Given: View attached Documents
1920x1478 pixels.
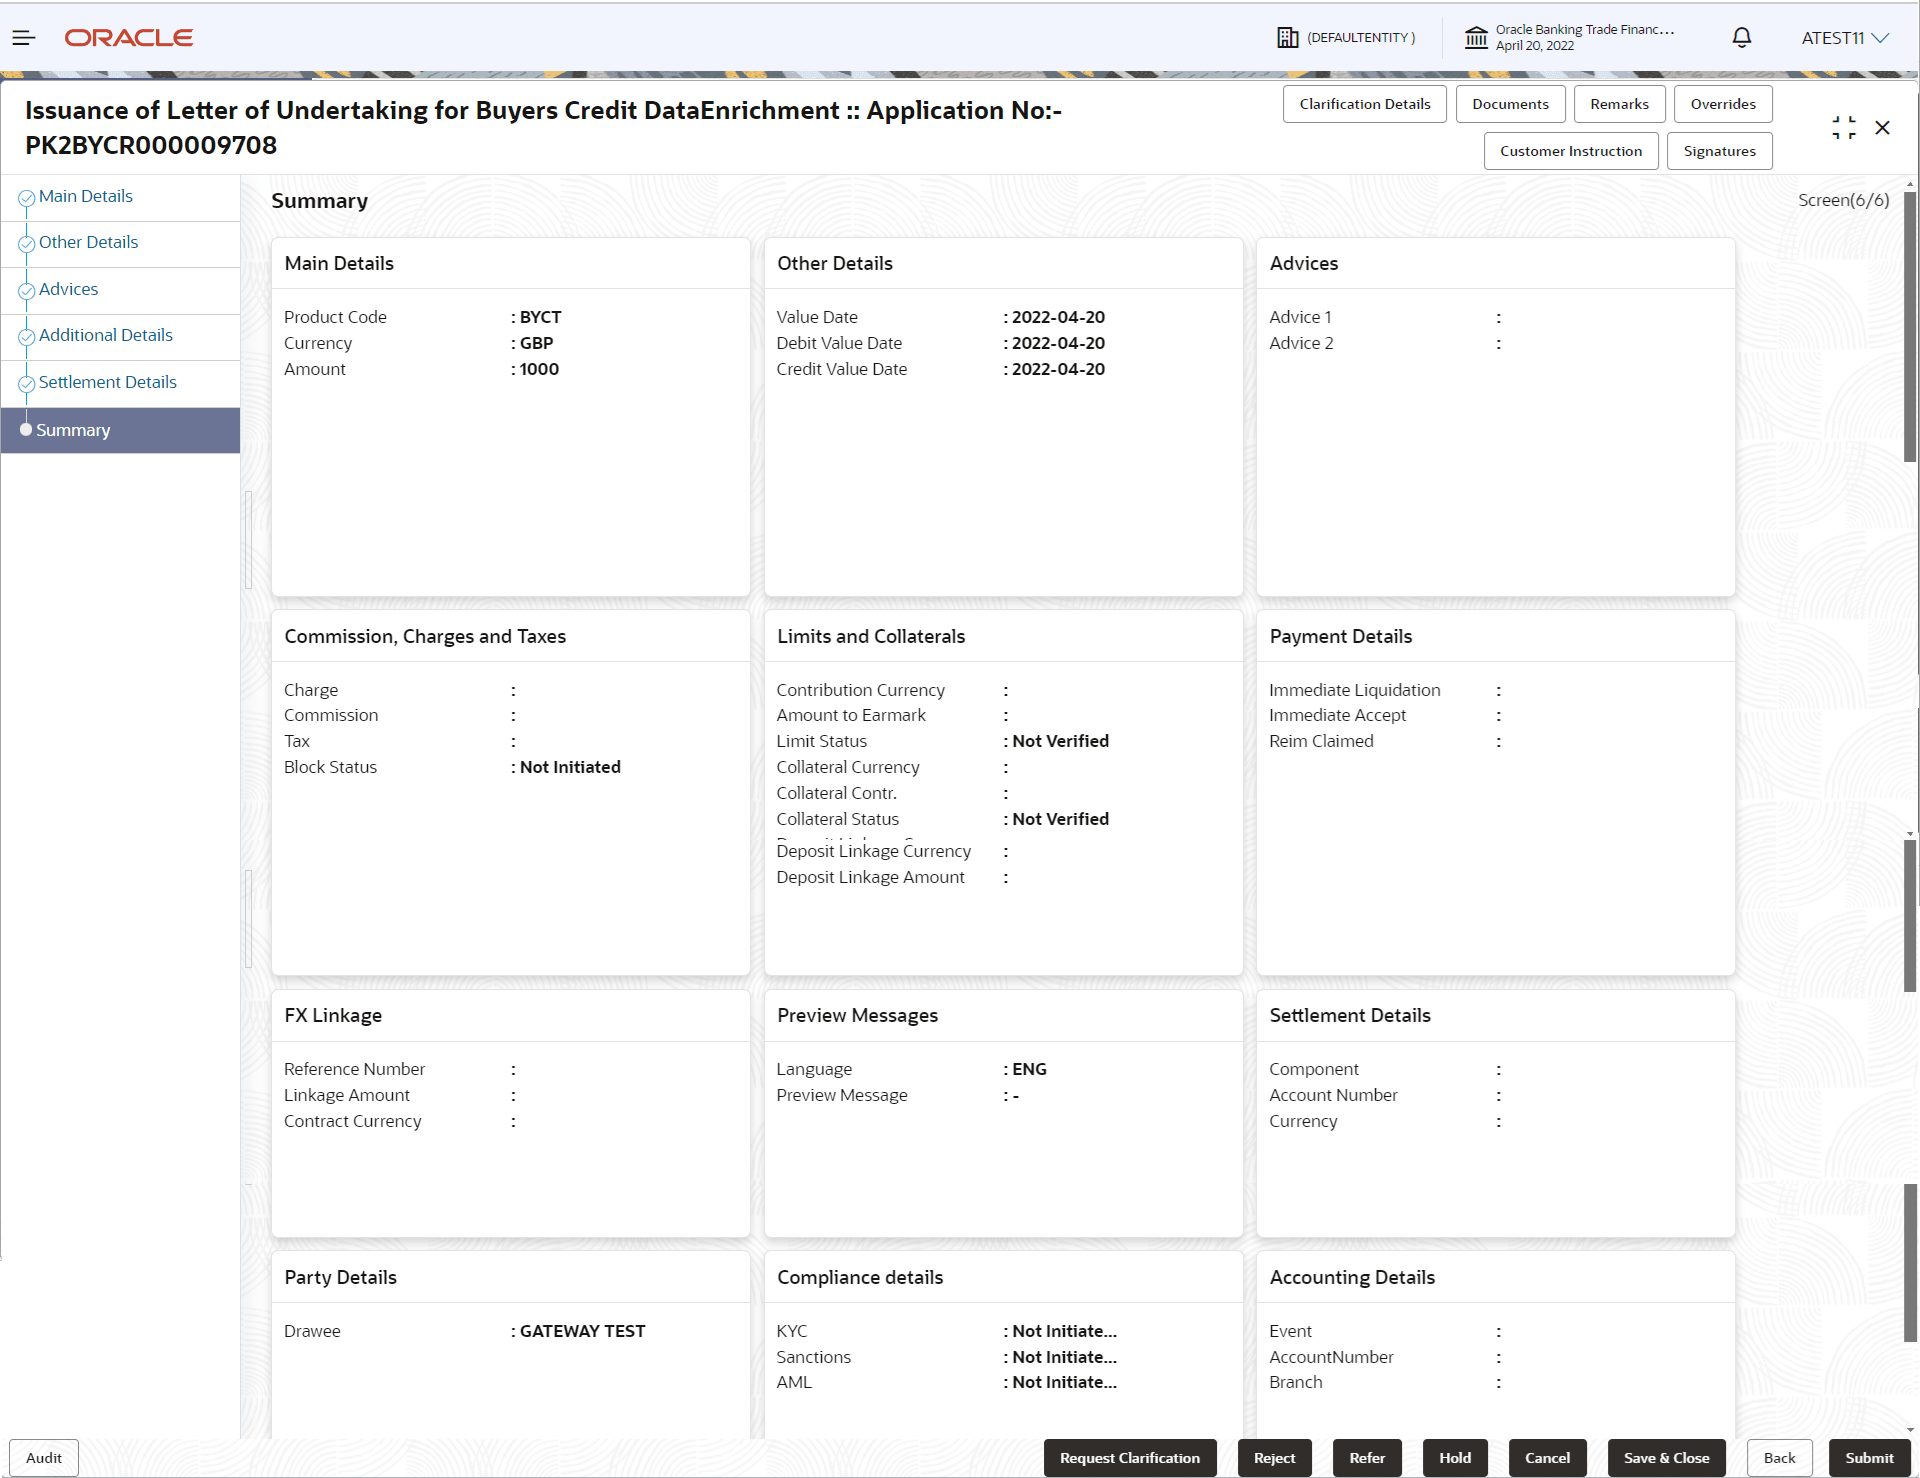Looking at the screenshot, I should (1510, 103).
